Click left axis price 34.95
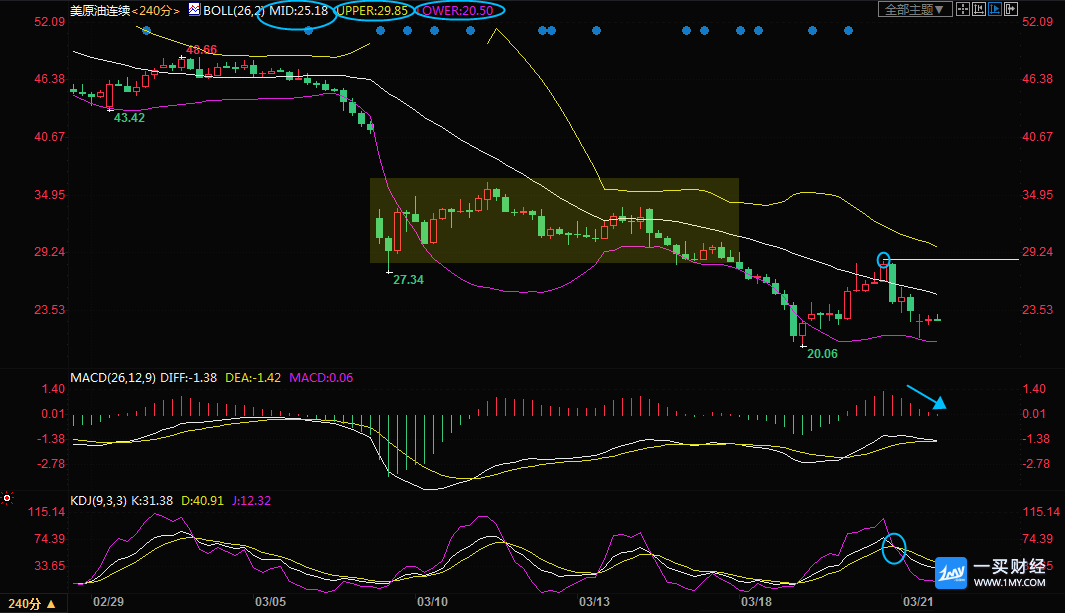Image resolution: width=1065 pixels, height=613 pixels. pyautogui.click(x=50, y=195)
